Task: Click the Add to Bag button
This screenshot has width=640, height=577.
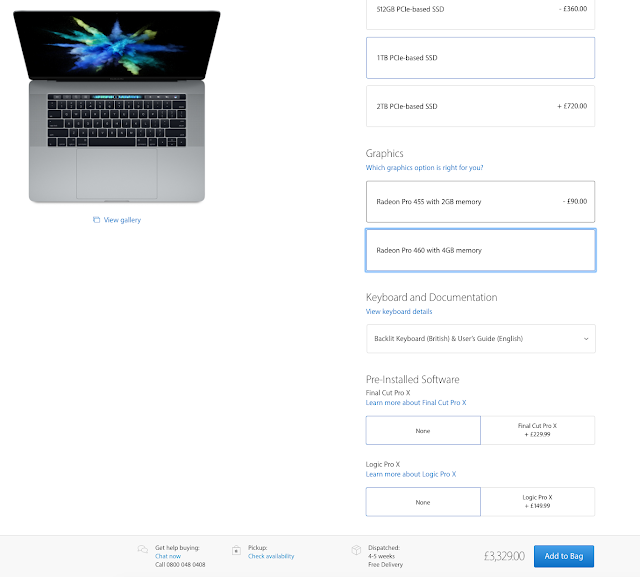Action: tap(564, 556)
